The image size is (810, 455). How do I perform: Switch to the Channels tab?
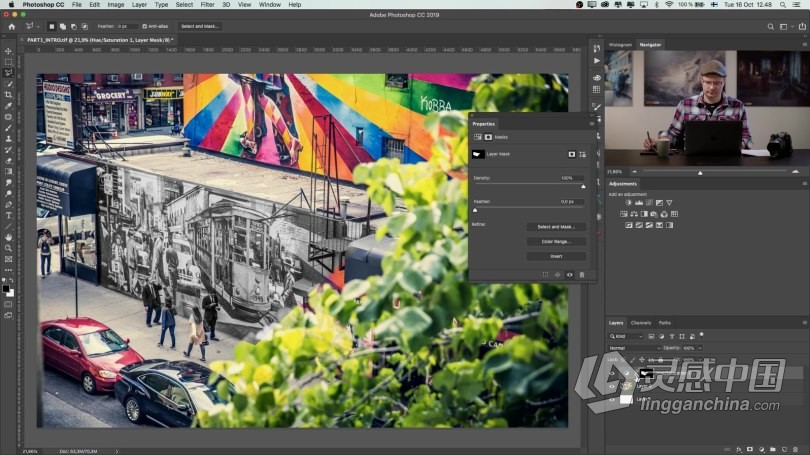pos(641,323)
